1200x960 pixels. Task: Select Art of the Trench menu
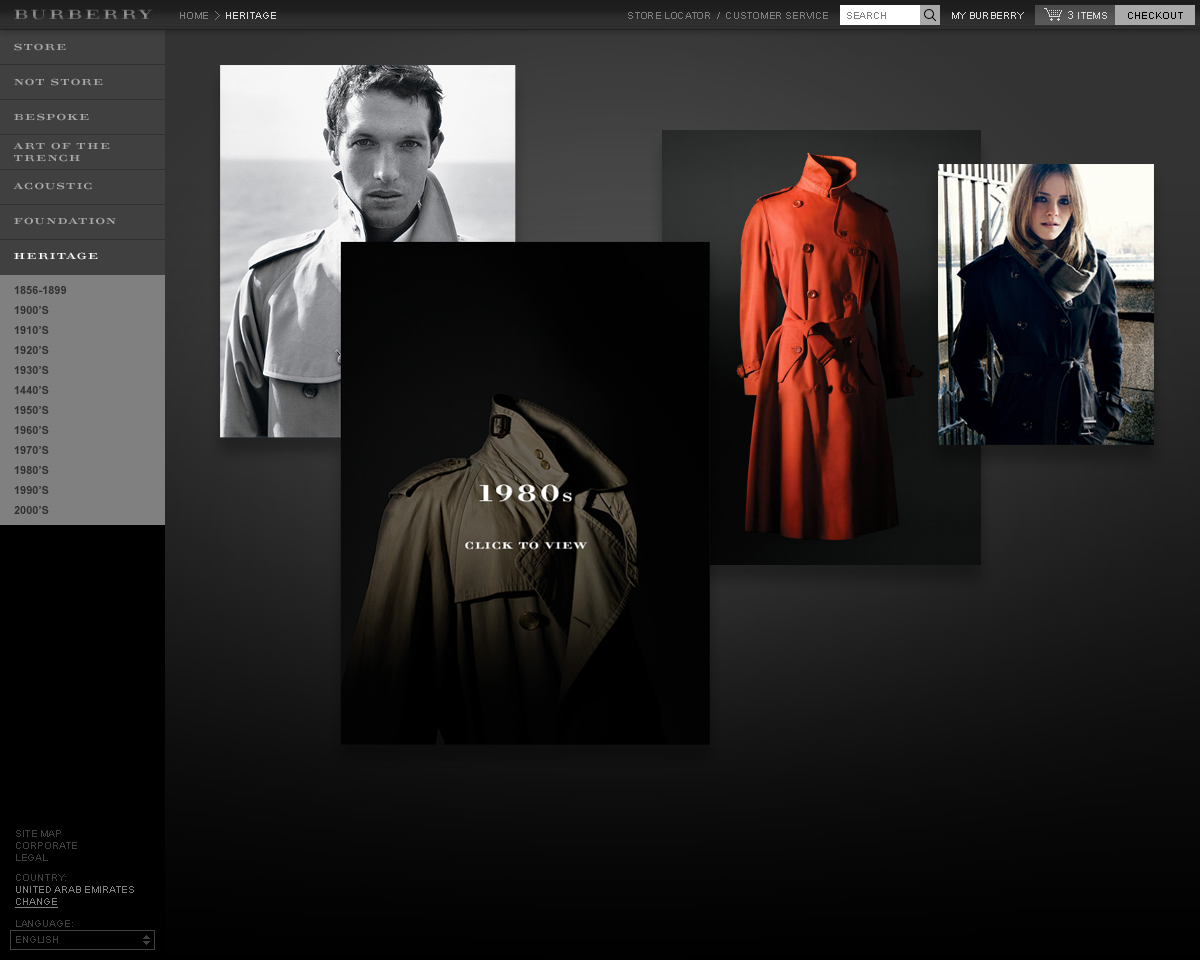[x=62, y=152]
